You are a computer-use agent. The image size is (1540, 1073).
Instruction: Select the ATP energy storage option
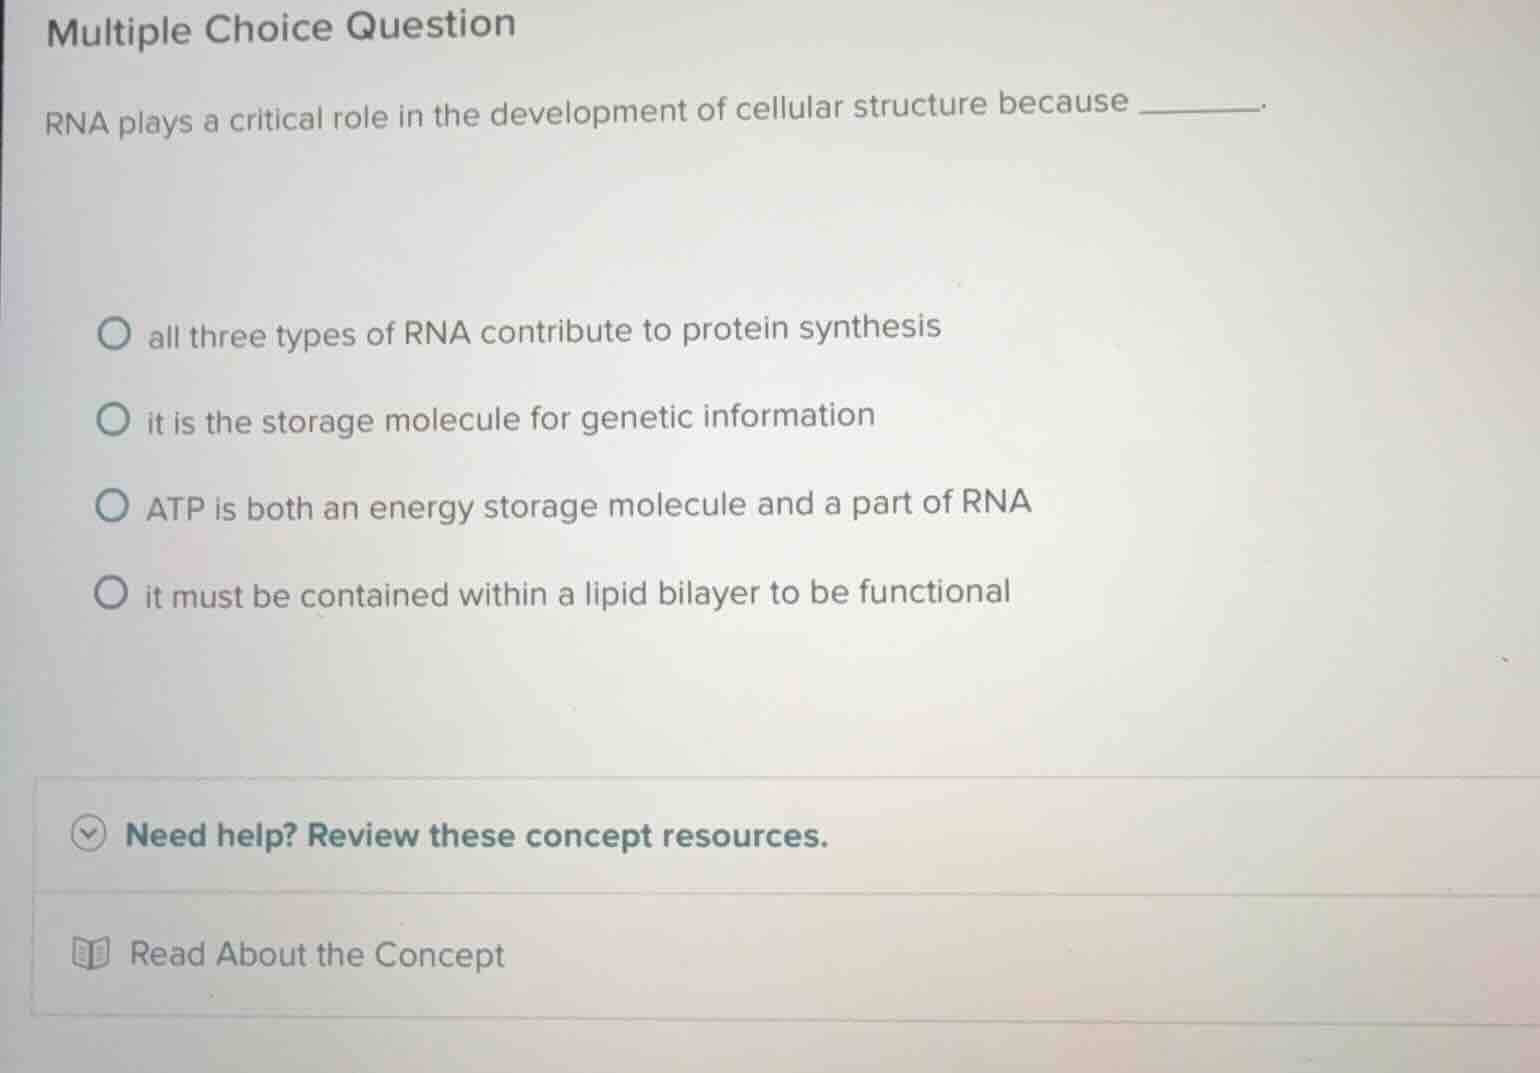[113, 506]
